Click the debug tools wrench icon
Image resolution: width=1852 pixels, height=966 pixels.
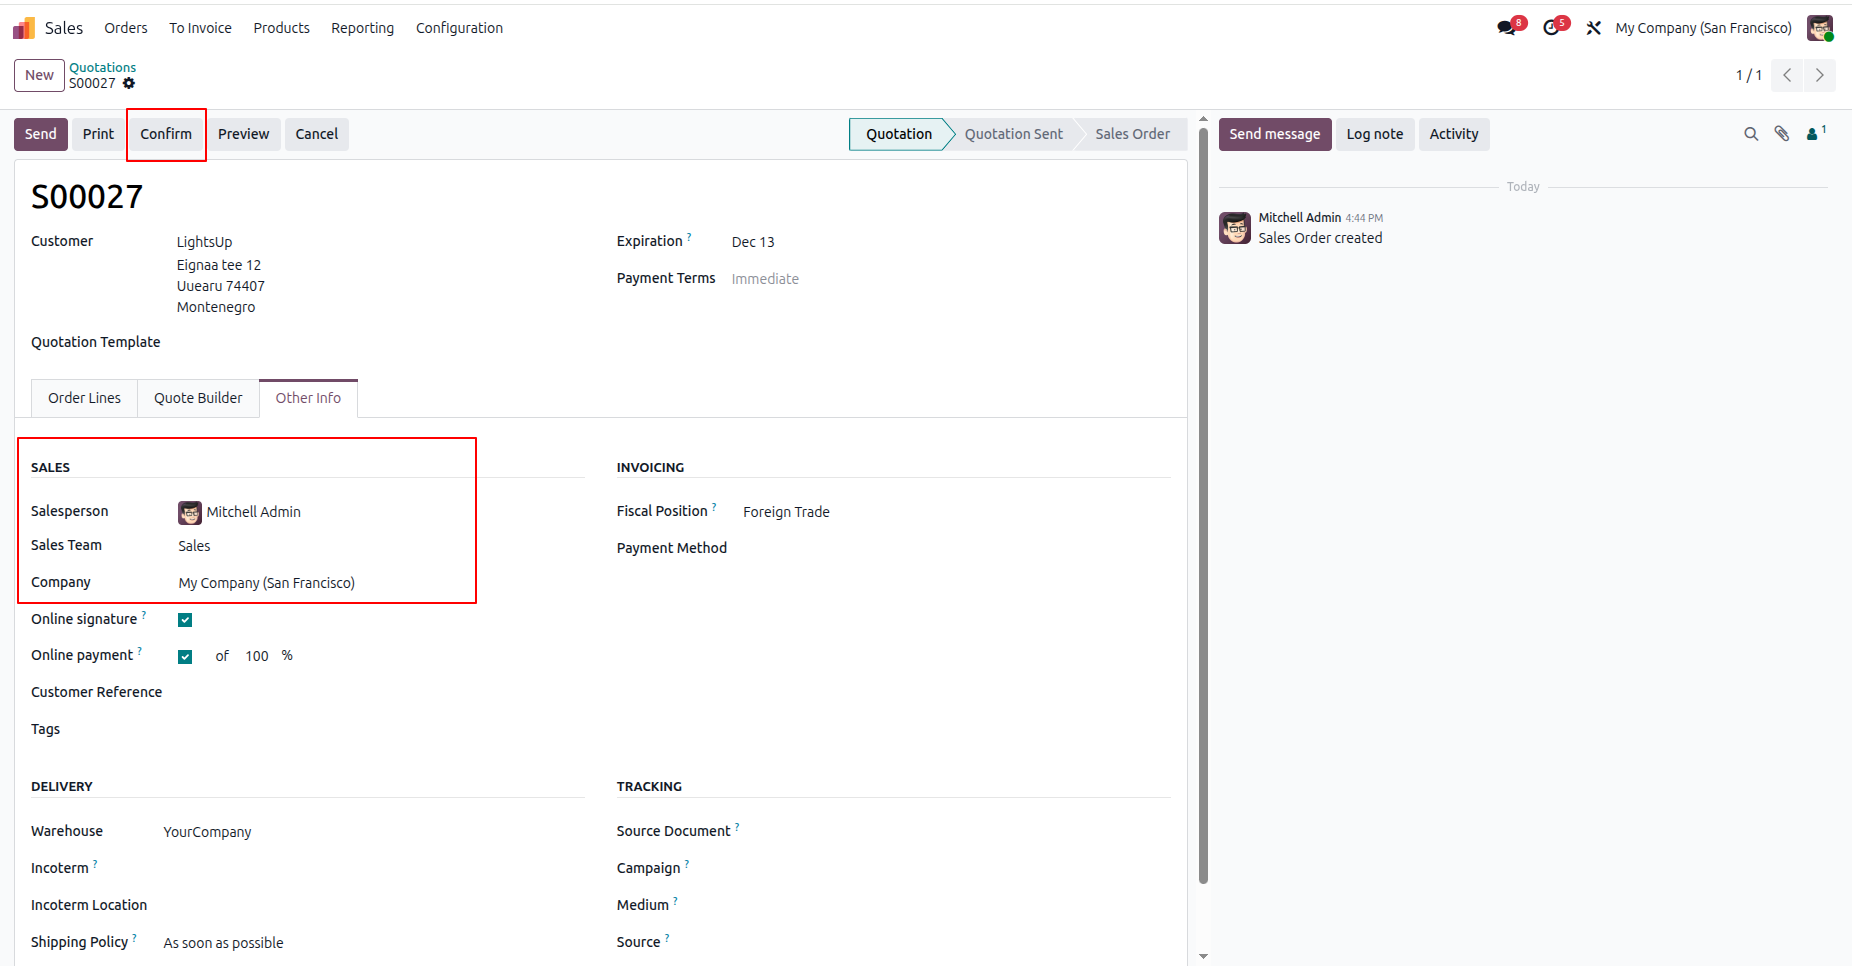pos(1594,28)
